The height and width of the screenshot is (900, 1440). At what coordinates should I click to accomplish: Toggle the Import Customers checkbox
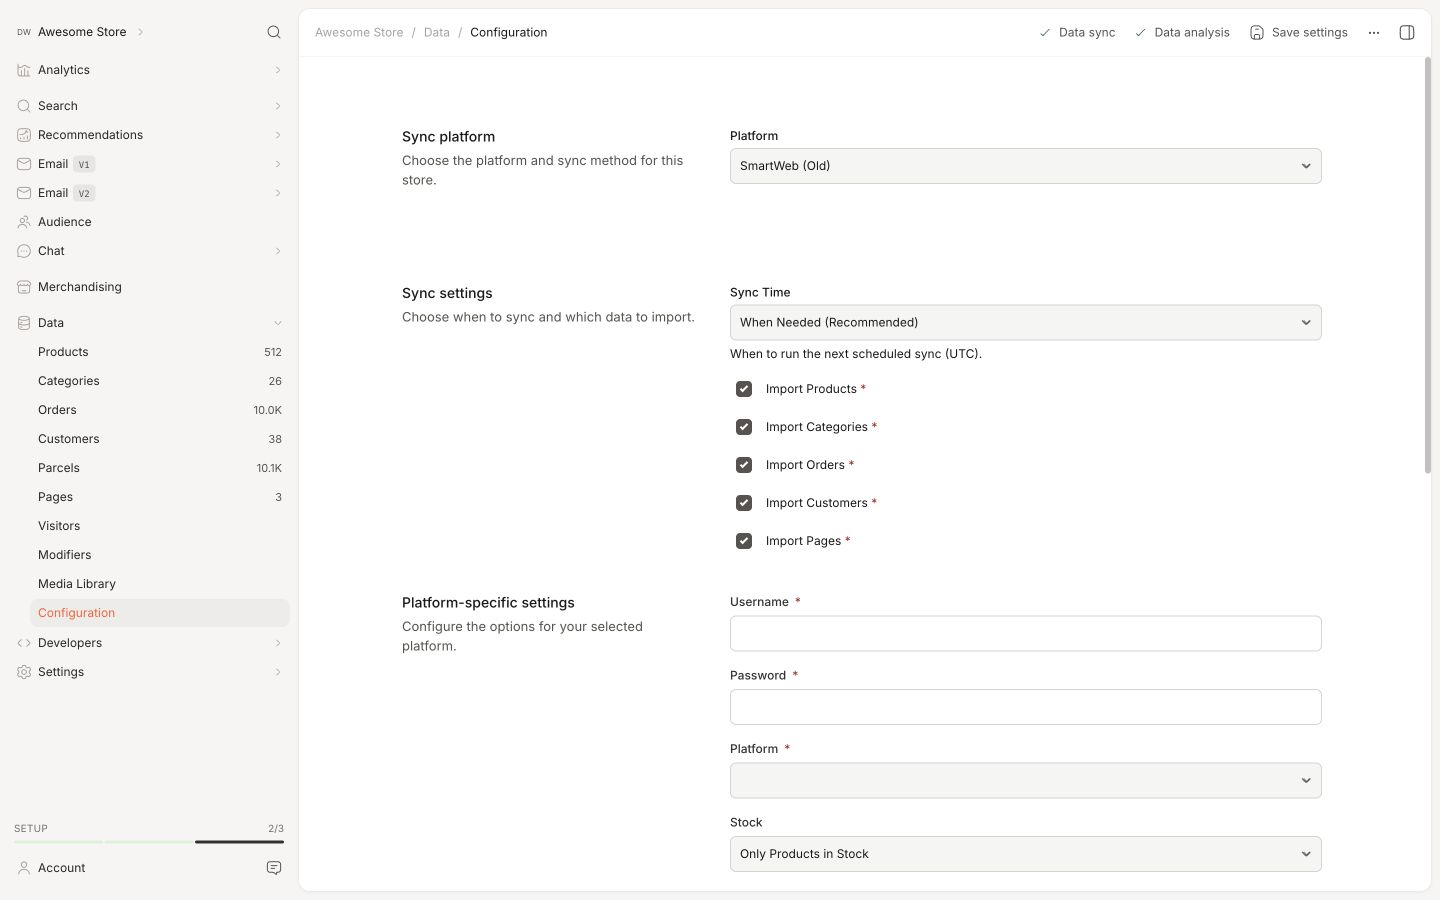(744, 503)
